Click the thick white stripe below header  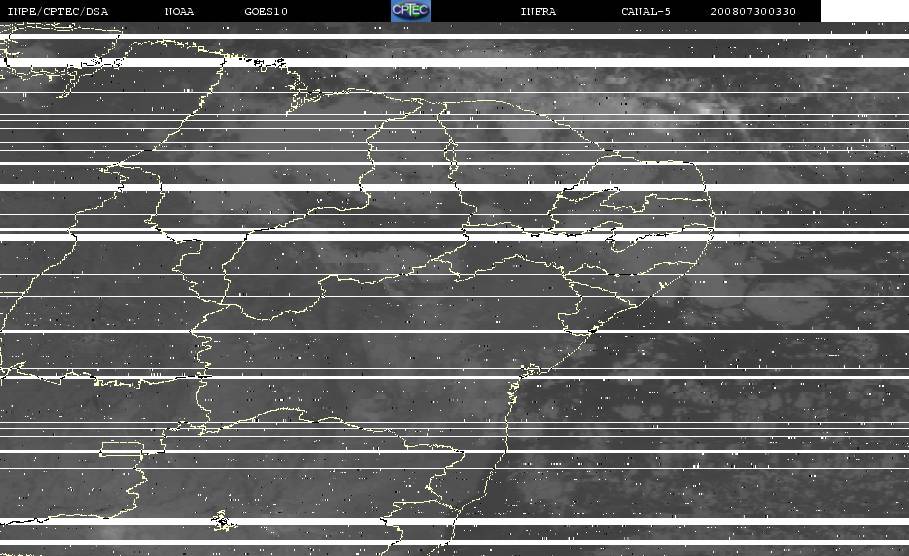tap(454, 62)
